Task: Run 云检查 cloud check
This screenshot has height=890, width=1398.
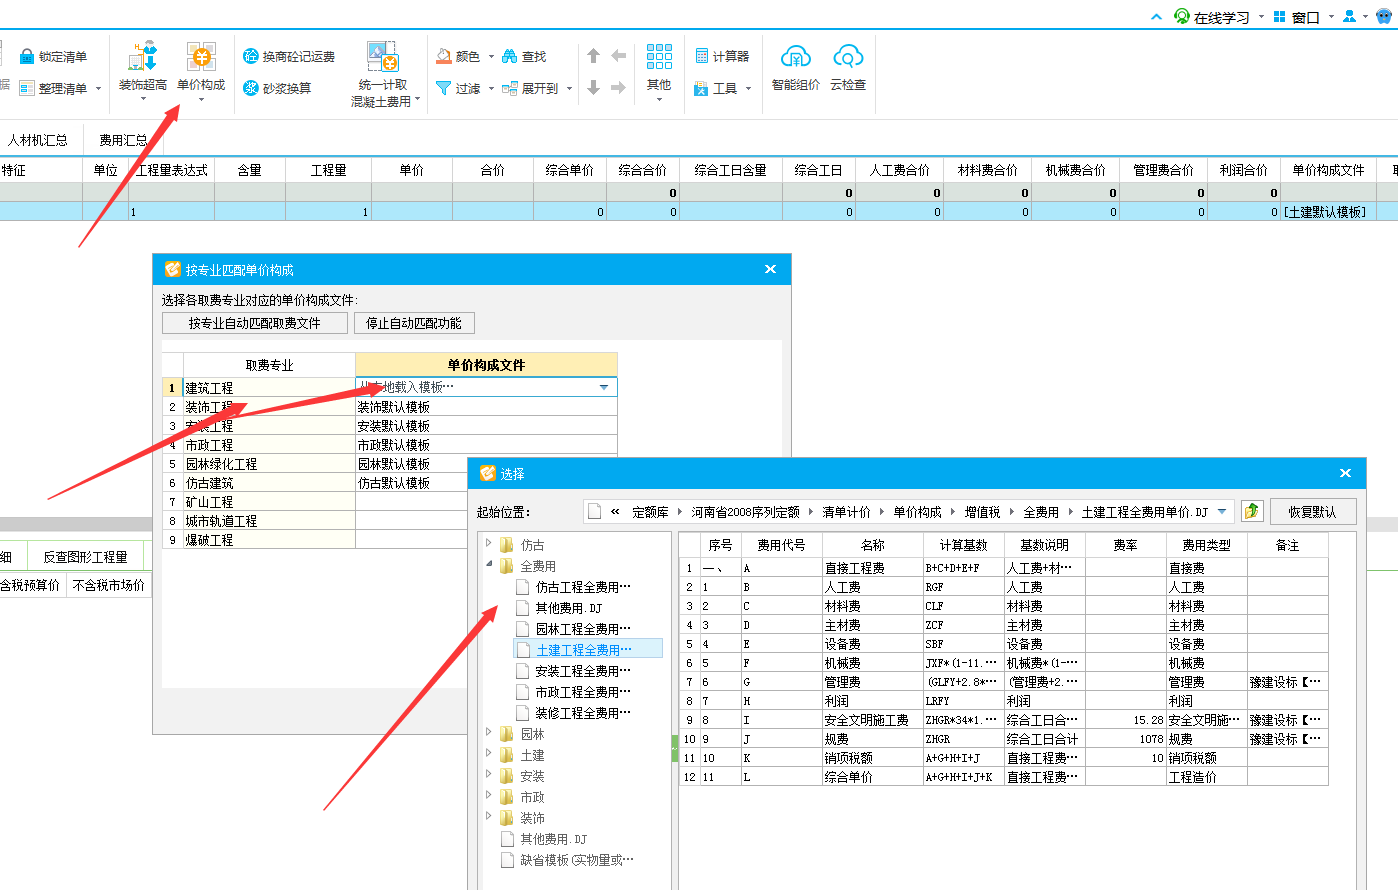Action: [x=848, y=68]
